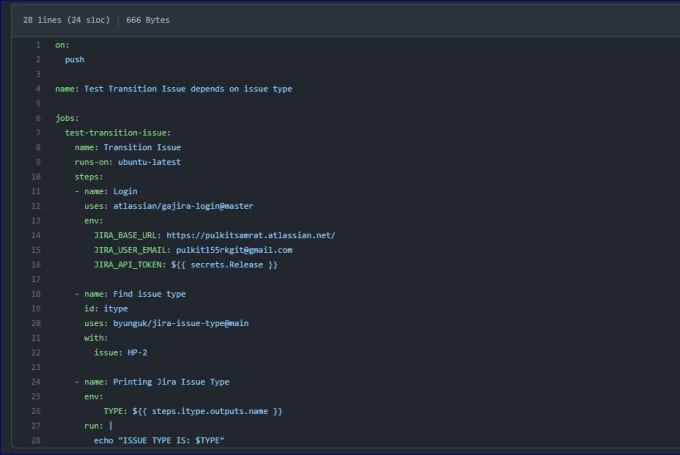Click line number 28 in the gutter

(36, 440)
